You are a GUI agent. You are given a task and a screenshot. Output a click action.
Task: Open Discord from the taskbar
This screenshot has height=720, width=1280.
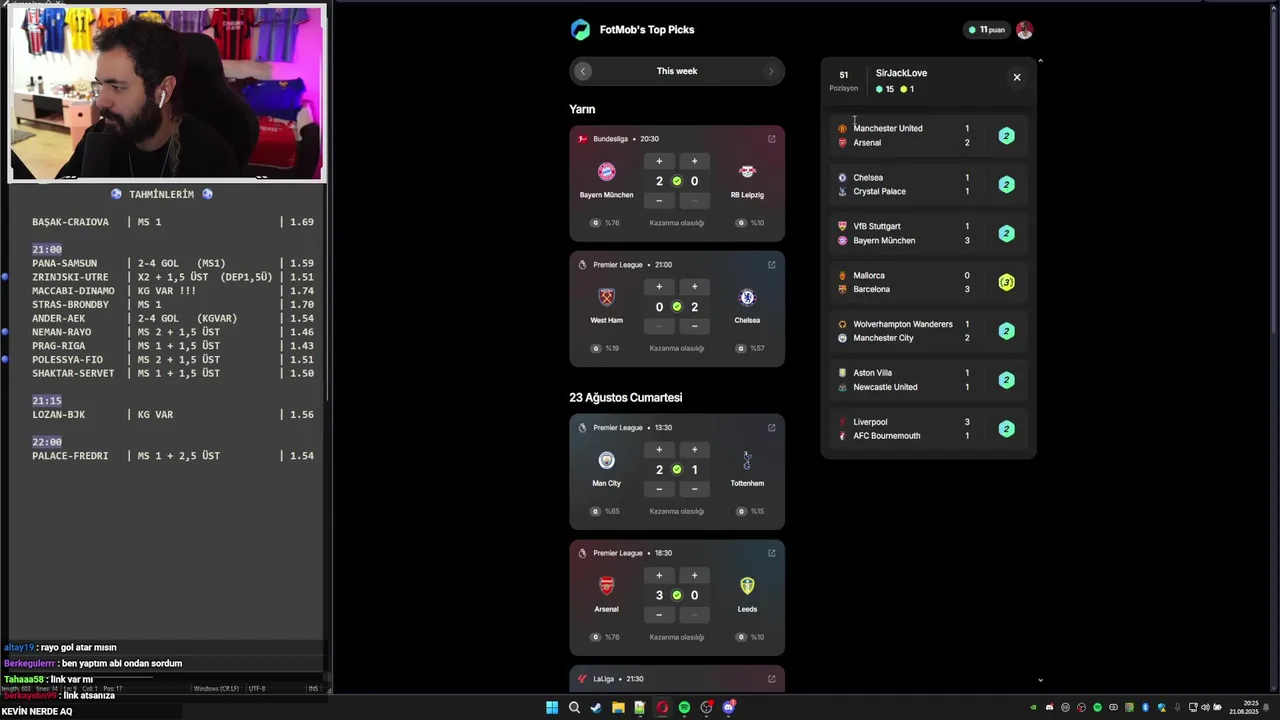pyautogui.click(x=728, y=708)
